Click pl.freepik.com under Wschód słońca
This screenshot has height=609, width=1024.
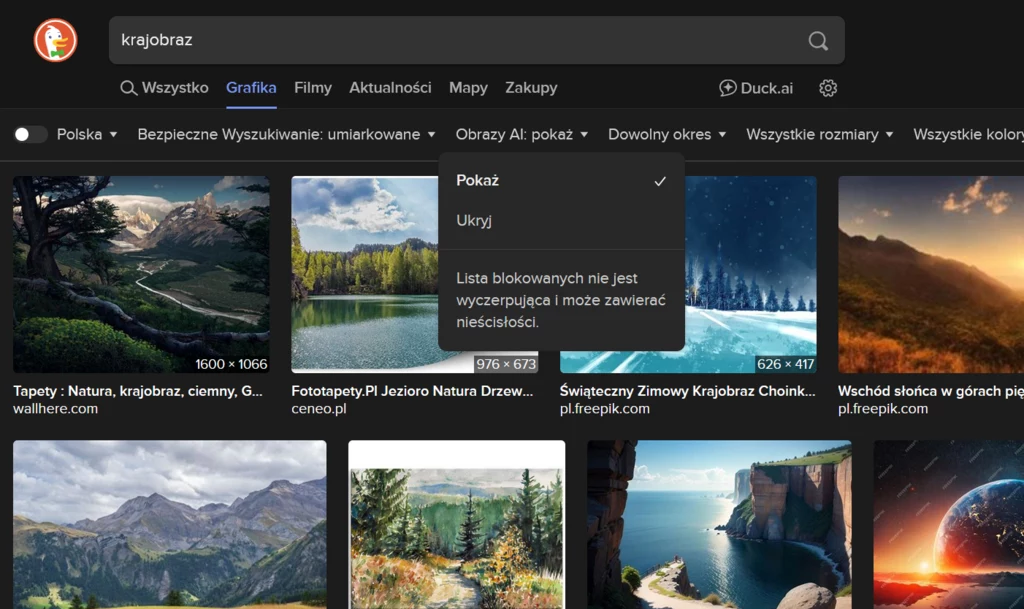[x=883, y=409]
